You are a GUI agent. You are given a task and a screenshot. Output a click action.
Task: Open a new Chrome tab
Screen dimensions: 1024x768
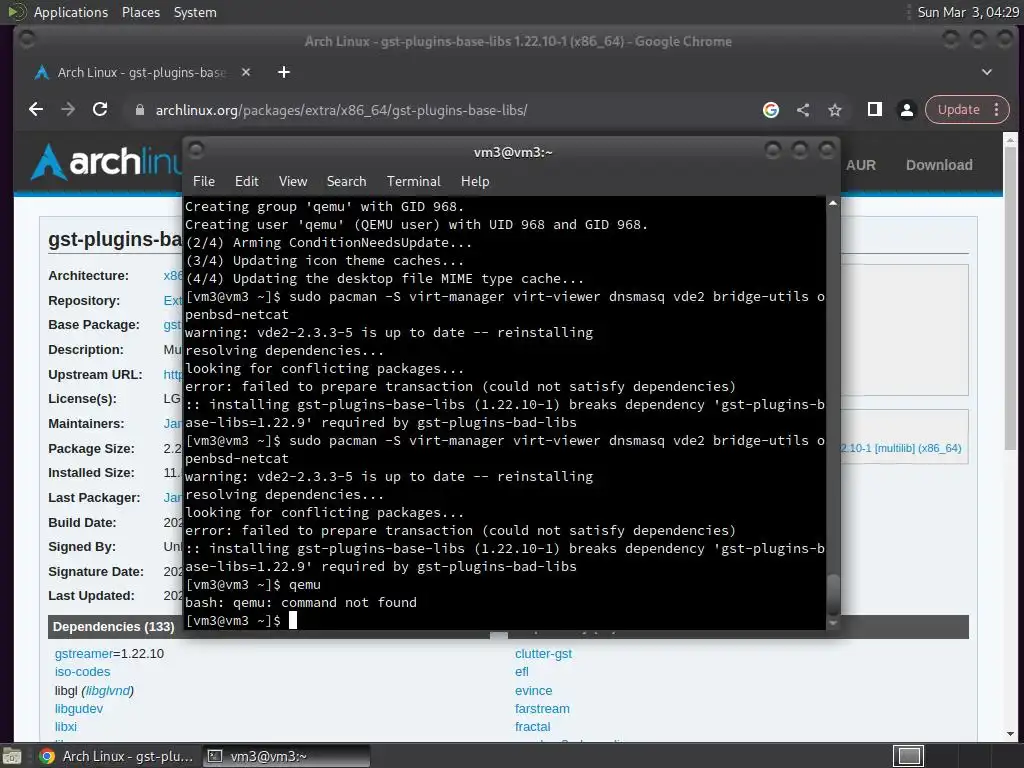[x=283, y=72]
